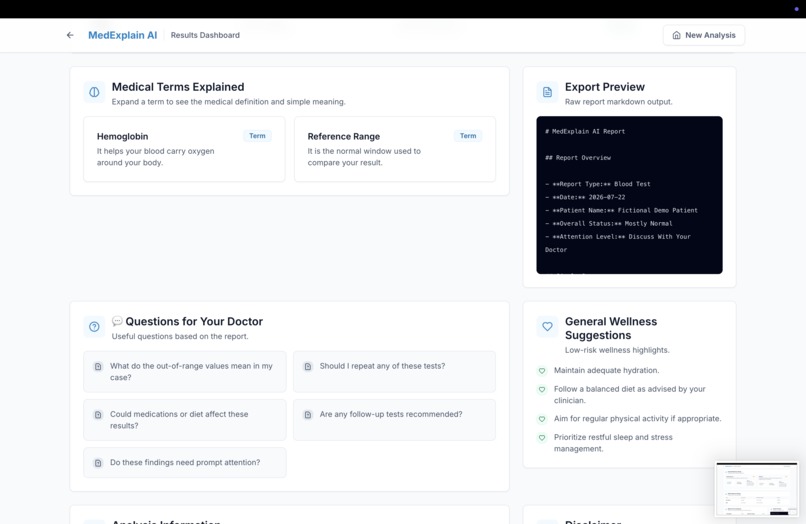
Task: Click 'Raw report markdown output.' subtitle
Action: [618, 102]
